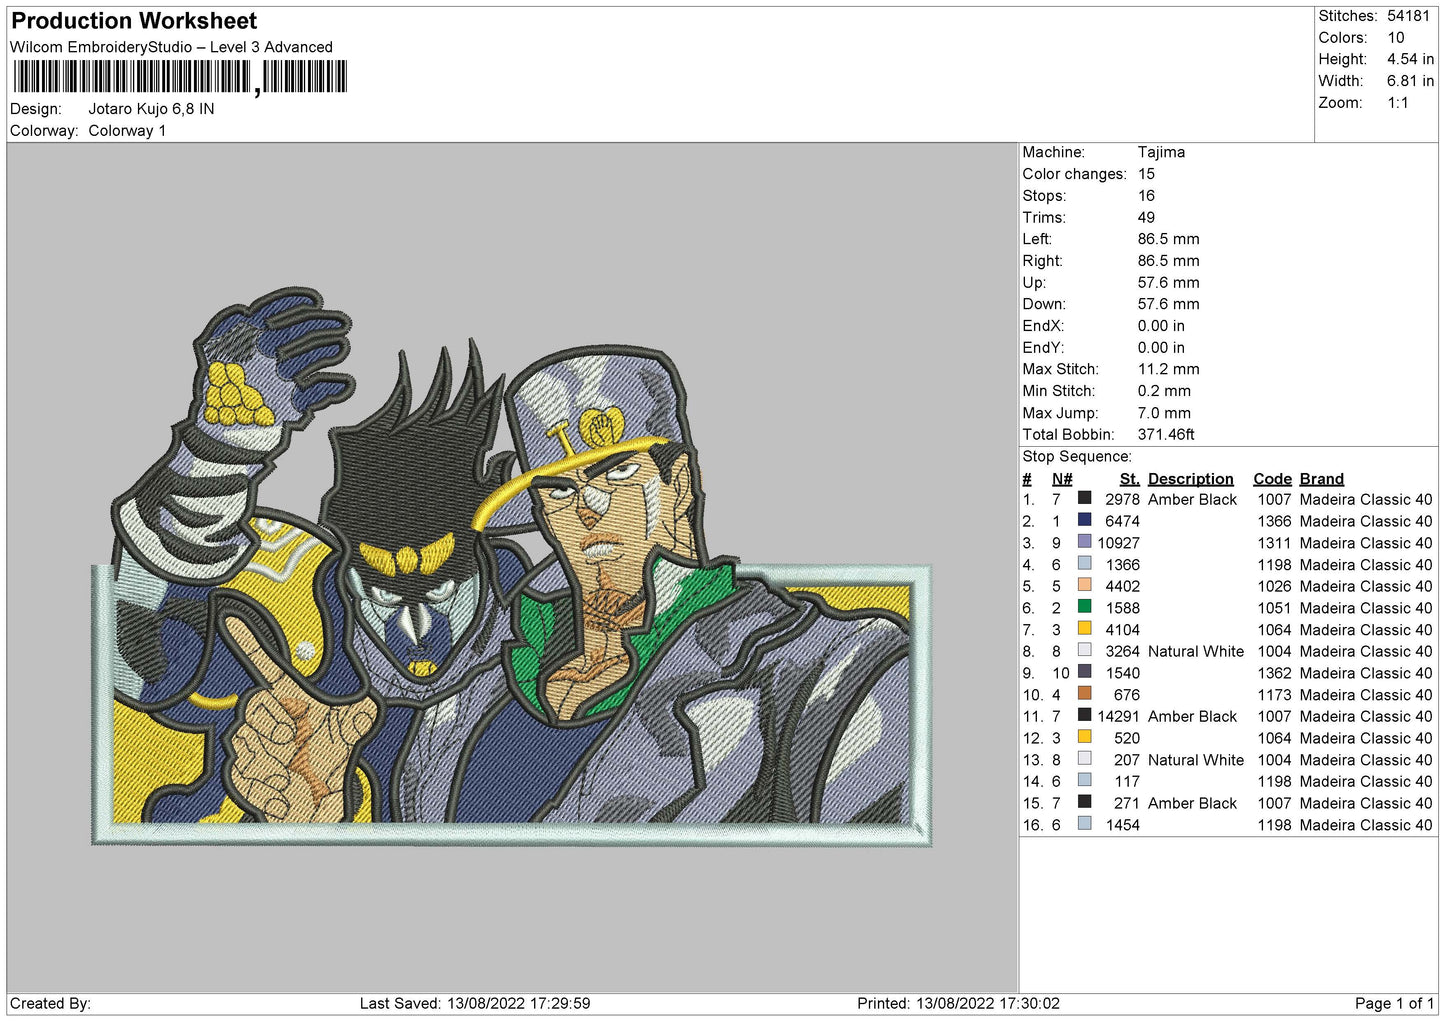Click the Height value '4.54 in'
This screenshot has height=1021, width=1445.
1410,59
